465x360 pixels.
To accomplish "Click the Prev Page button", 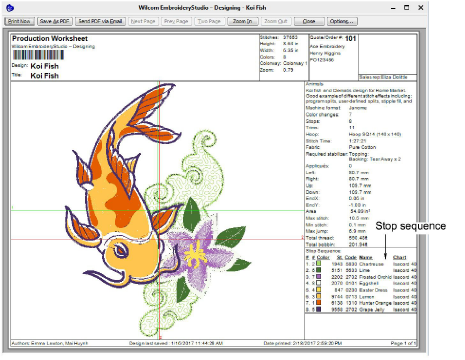I will click(176, 21).
